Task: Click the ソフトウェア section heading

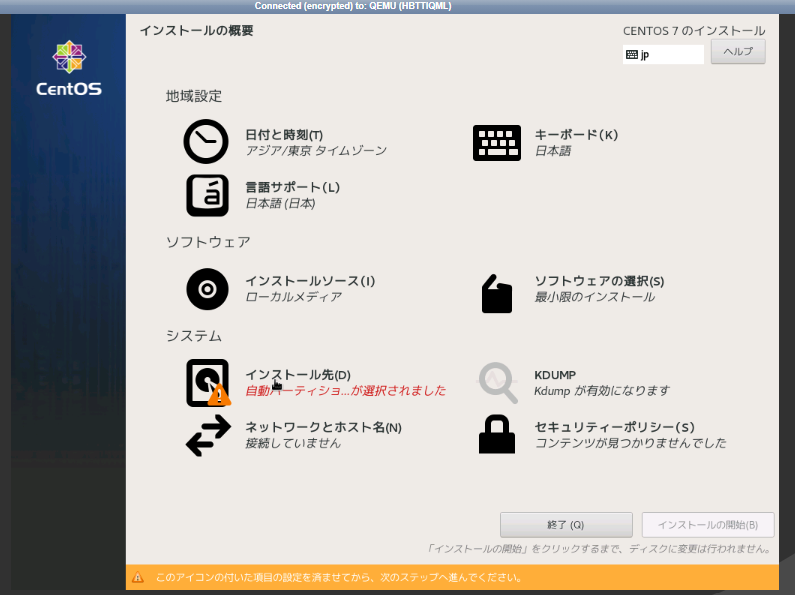Action: click(x=208, y=242)
